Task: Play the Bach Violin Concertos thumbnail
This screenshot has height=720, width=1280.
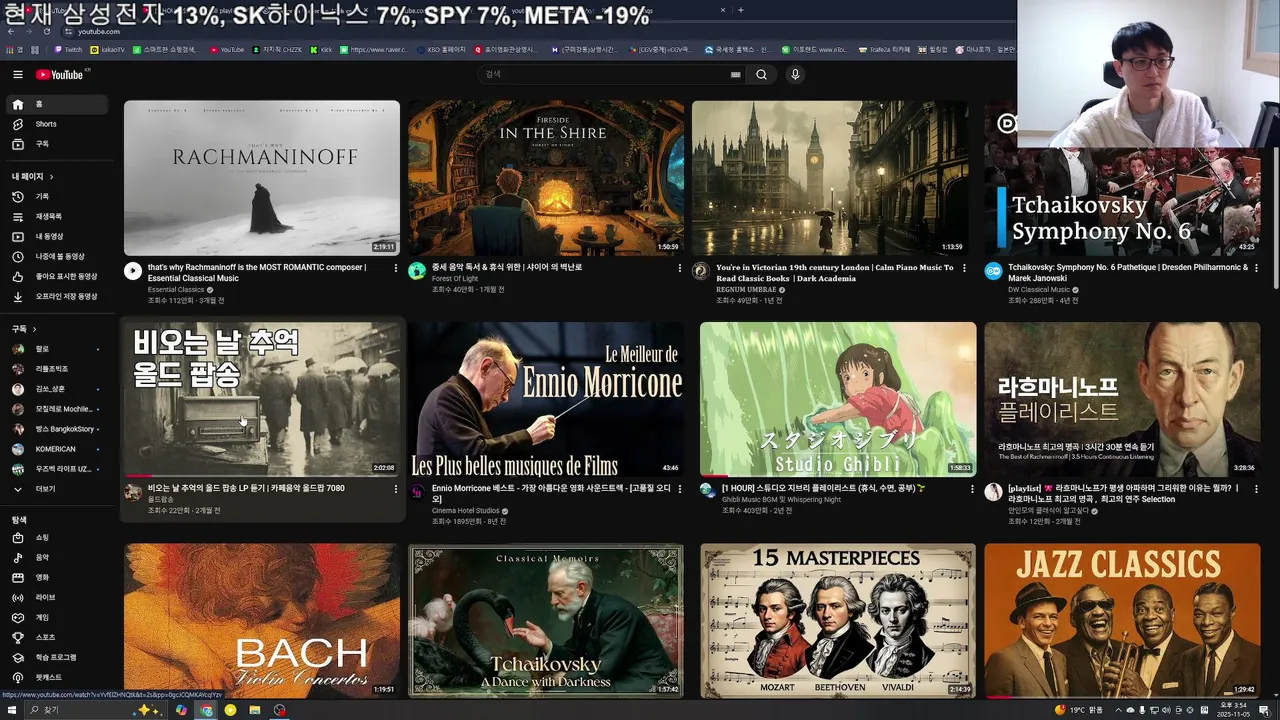Action: point(262,620)
